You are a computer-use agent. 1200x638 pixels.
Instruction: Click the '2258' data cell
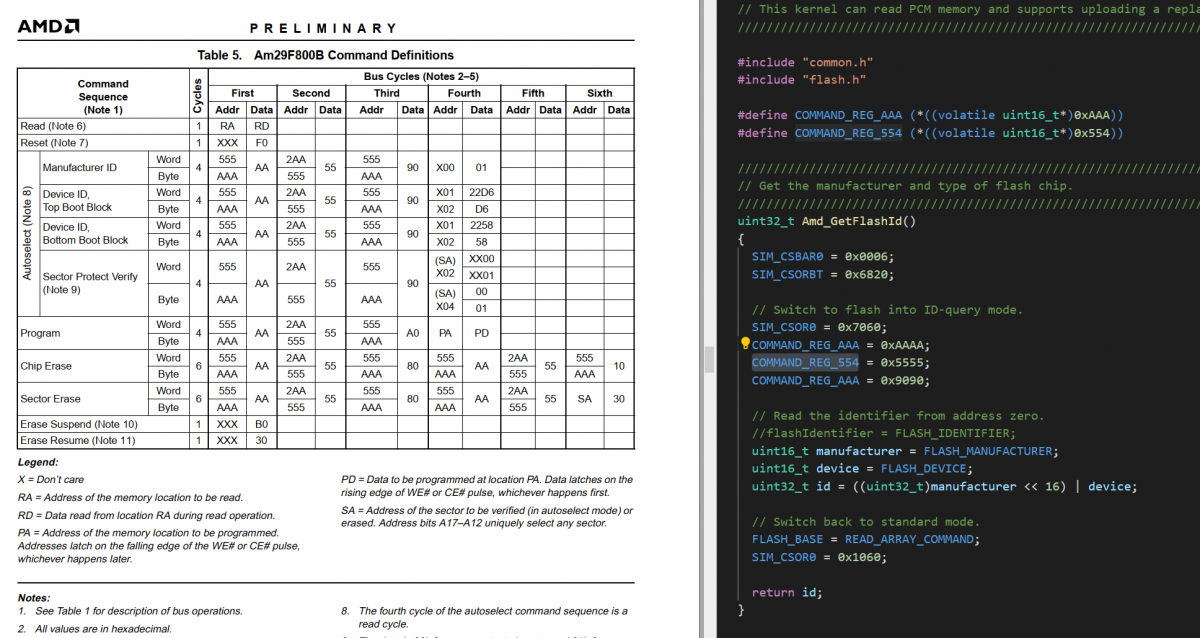[x=481, y=225]
